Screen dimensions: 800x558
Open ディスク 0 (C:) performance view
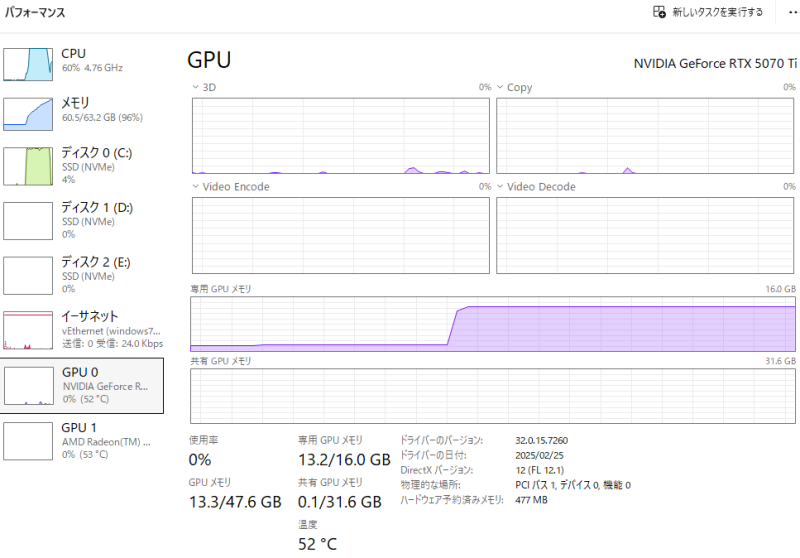[80, 166]
